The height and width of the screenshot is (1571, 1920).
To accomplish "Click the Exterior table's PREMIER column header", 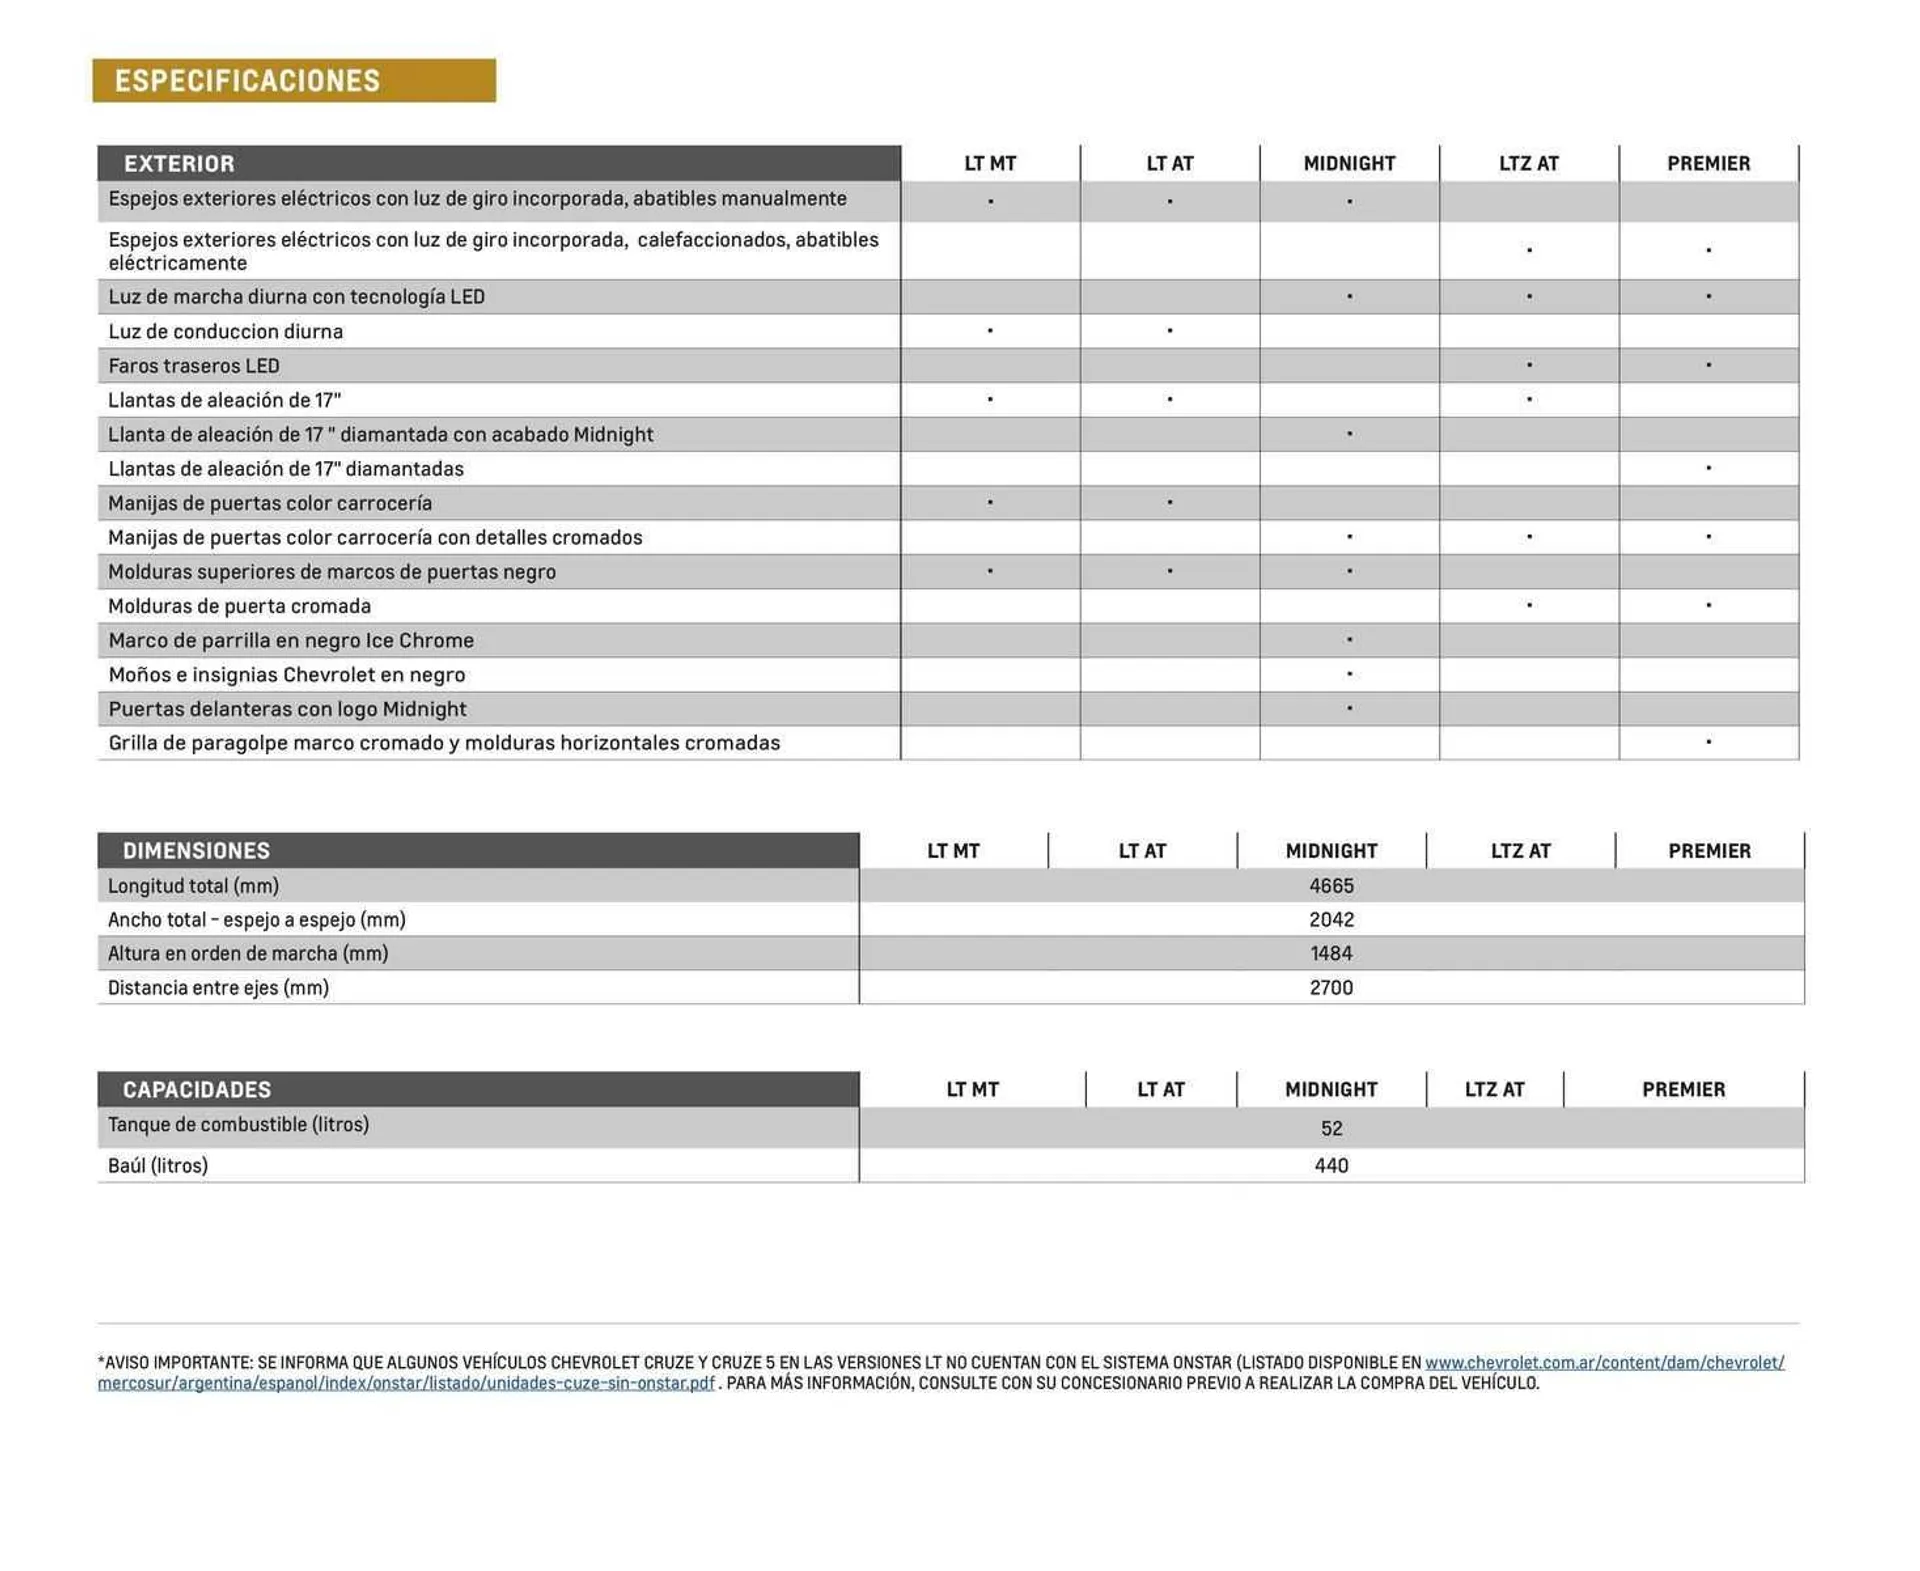I will pos(1709,163).
